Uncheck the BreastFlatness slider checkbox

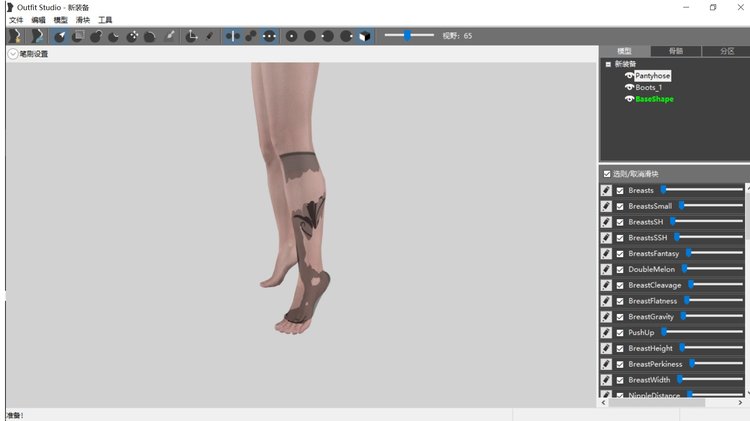pyautogui.click(x=620, y=301)
